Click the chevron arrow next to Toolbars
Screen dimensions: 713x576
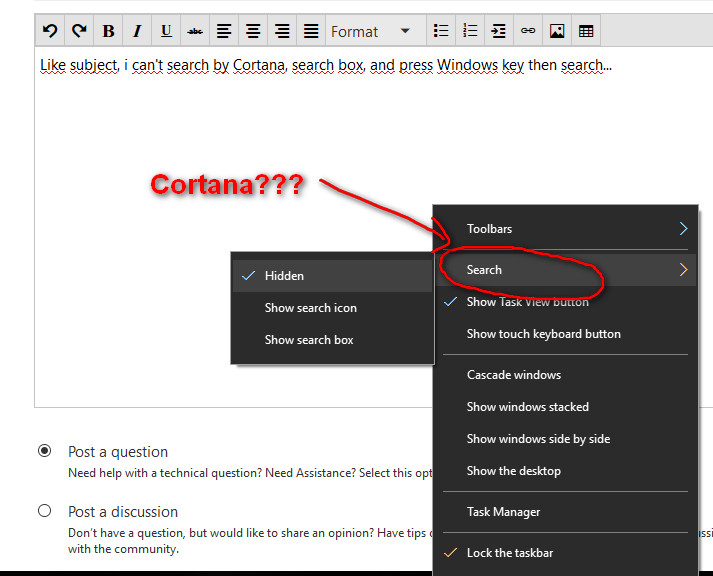click(683, 229)
